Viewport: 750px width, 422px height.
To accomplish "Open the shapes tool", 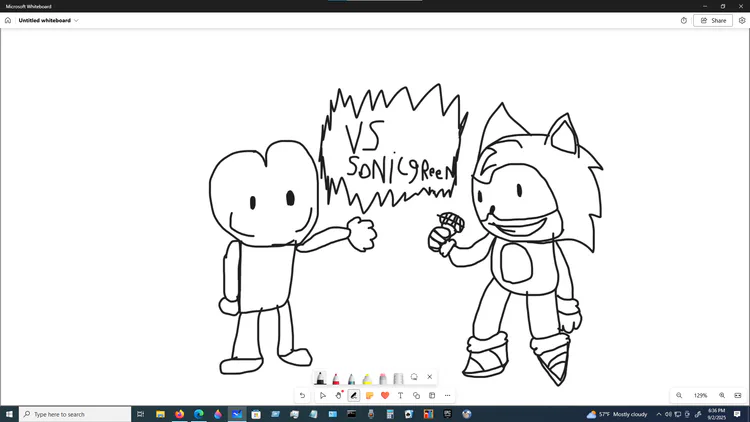I will (416, 396).
